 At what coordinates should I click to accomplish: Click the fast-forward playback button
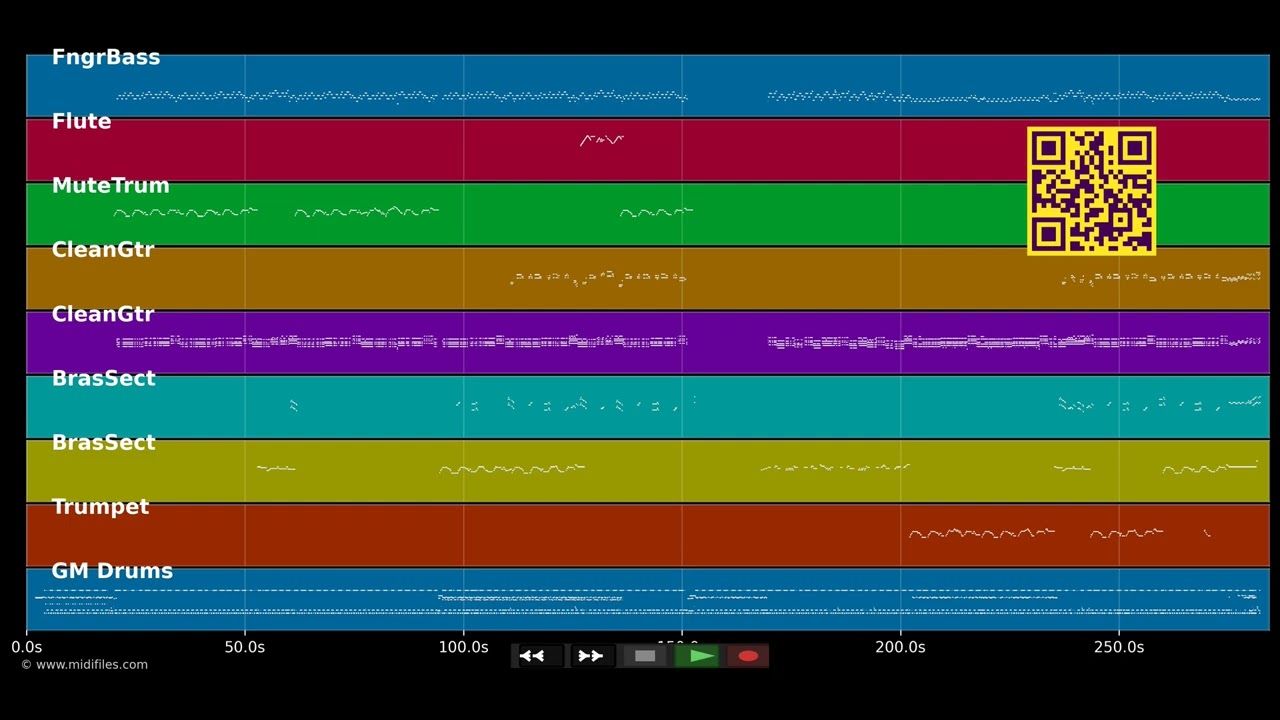591,656
